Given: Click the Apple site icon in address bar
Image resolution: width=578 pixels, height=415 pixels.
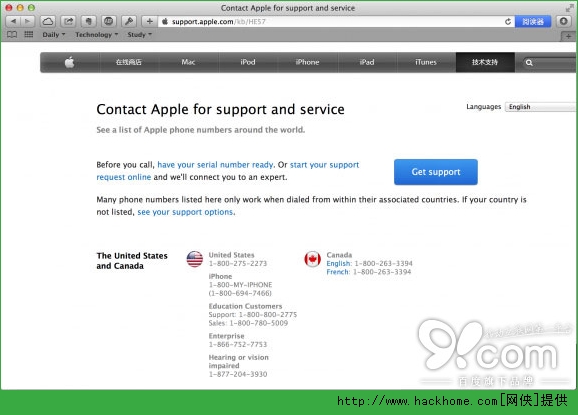Looking at the screenshot, I should coord(165,21).
